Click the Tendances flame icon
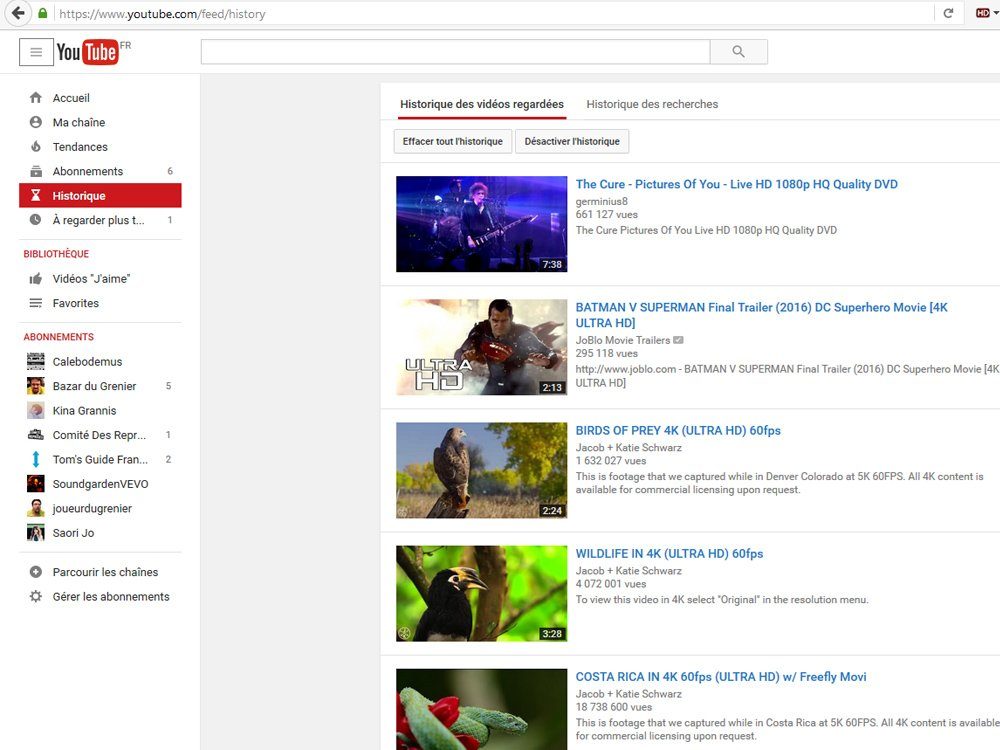1000x750 pixels. click(x=36, y=147)
